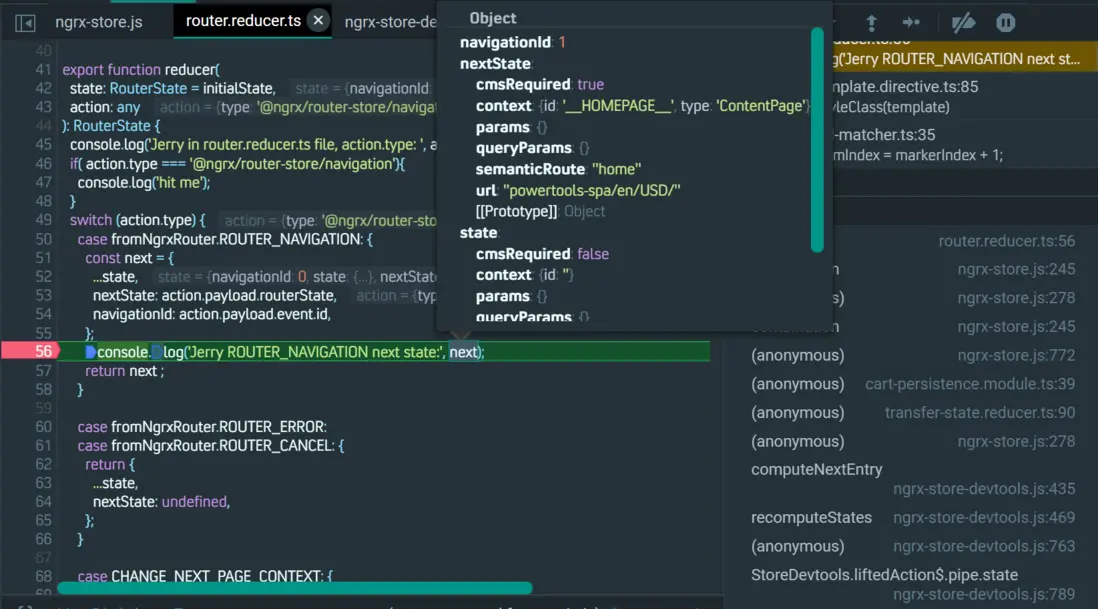Collapse the state property in popup
This screenshot has height=609, width=1098.
(x=478, y=232)
